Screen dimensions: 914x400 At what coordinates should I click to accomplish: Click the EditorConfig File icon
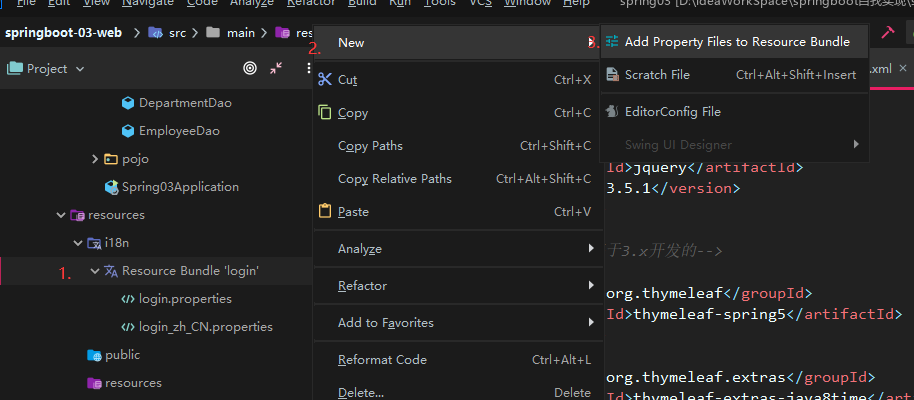pos(612,111)
